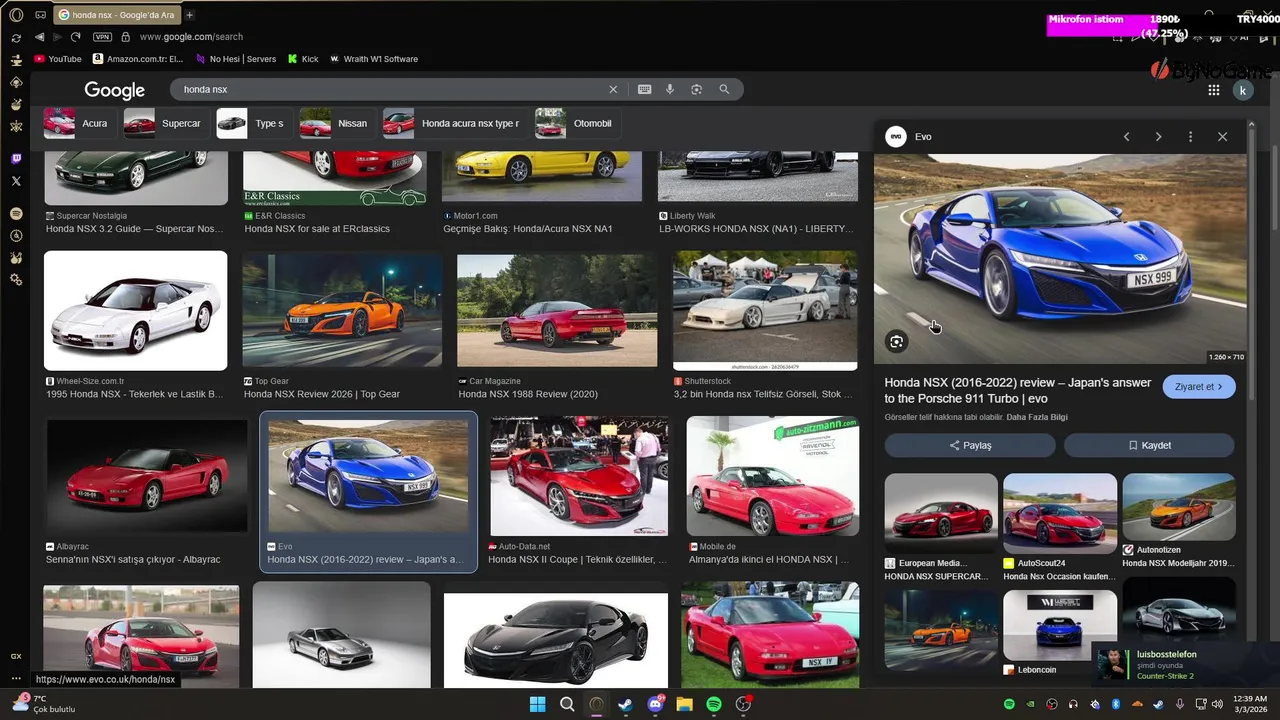
Task: Open the Windows Start button
Action: click(x=537, y=704)
